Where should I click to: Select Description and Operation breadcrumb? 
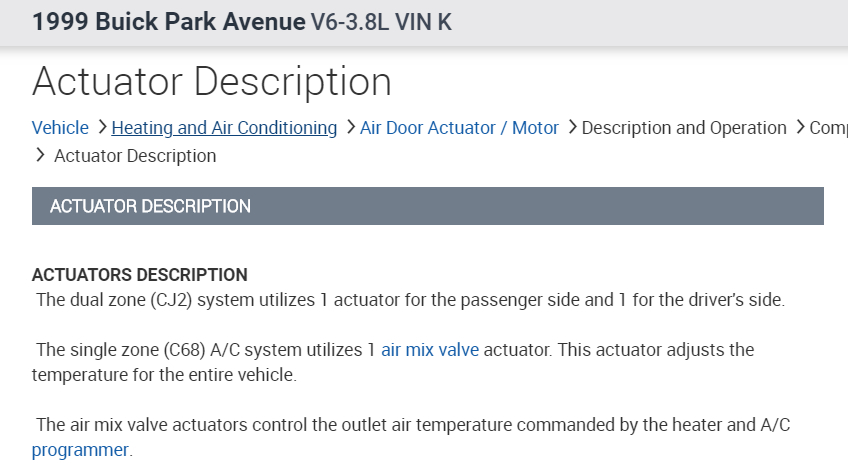684,128
